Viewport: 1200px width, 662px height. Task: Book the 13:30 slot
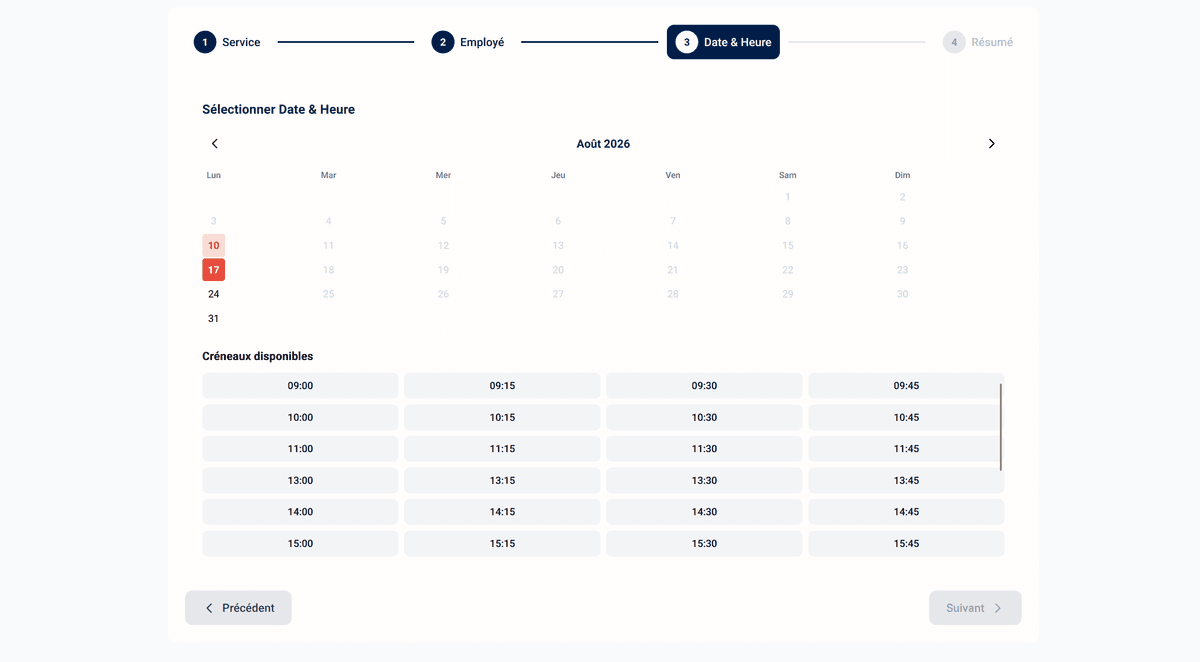pyautogui.click(x=704, y=480)
